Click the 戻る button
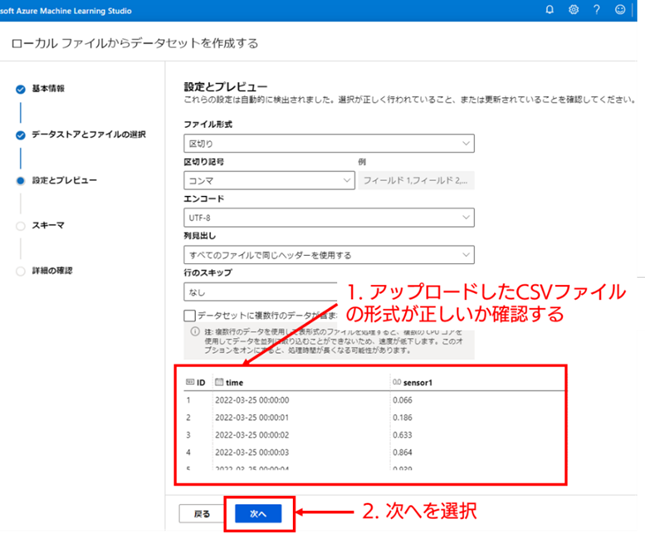Image resolution: width=645 pixels, height=534 pixels. (202, 513)
